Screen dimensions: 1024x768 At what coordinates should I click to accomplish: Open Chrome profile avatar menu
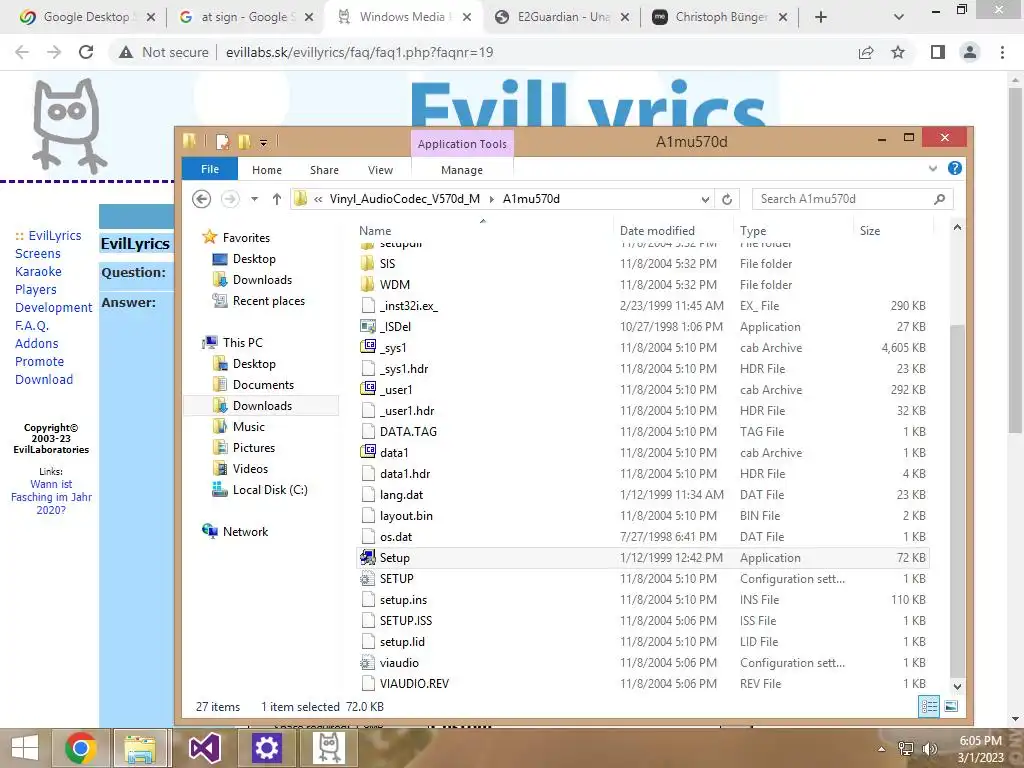click(x=970, y=52)
